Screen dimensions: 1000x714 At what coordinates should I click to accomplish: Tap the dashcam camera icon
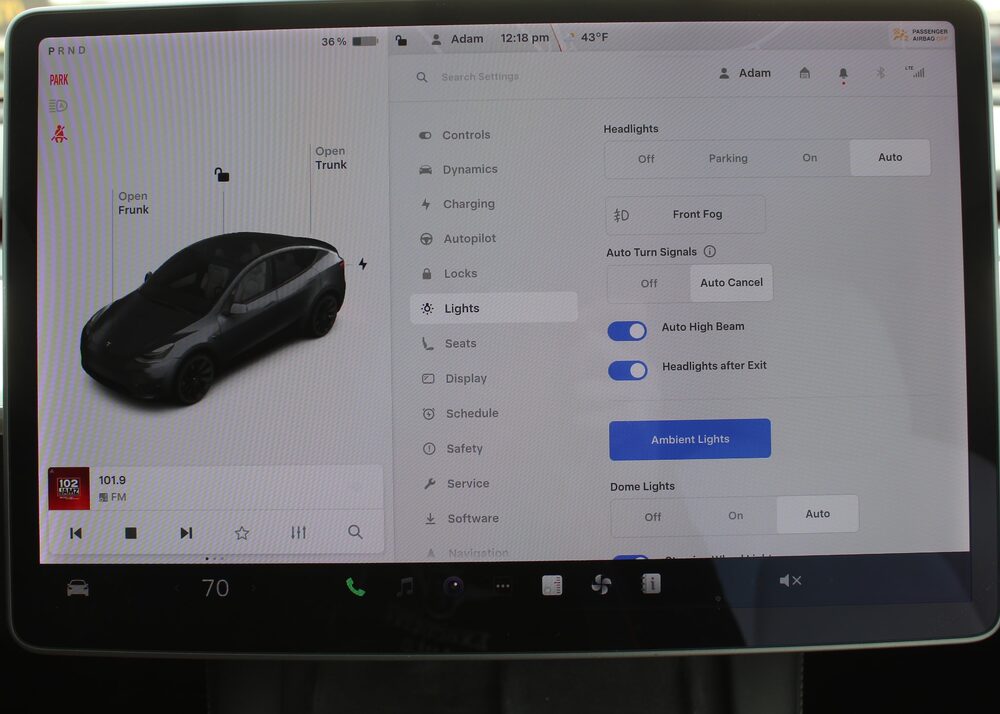pos(454,586)
